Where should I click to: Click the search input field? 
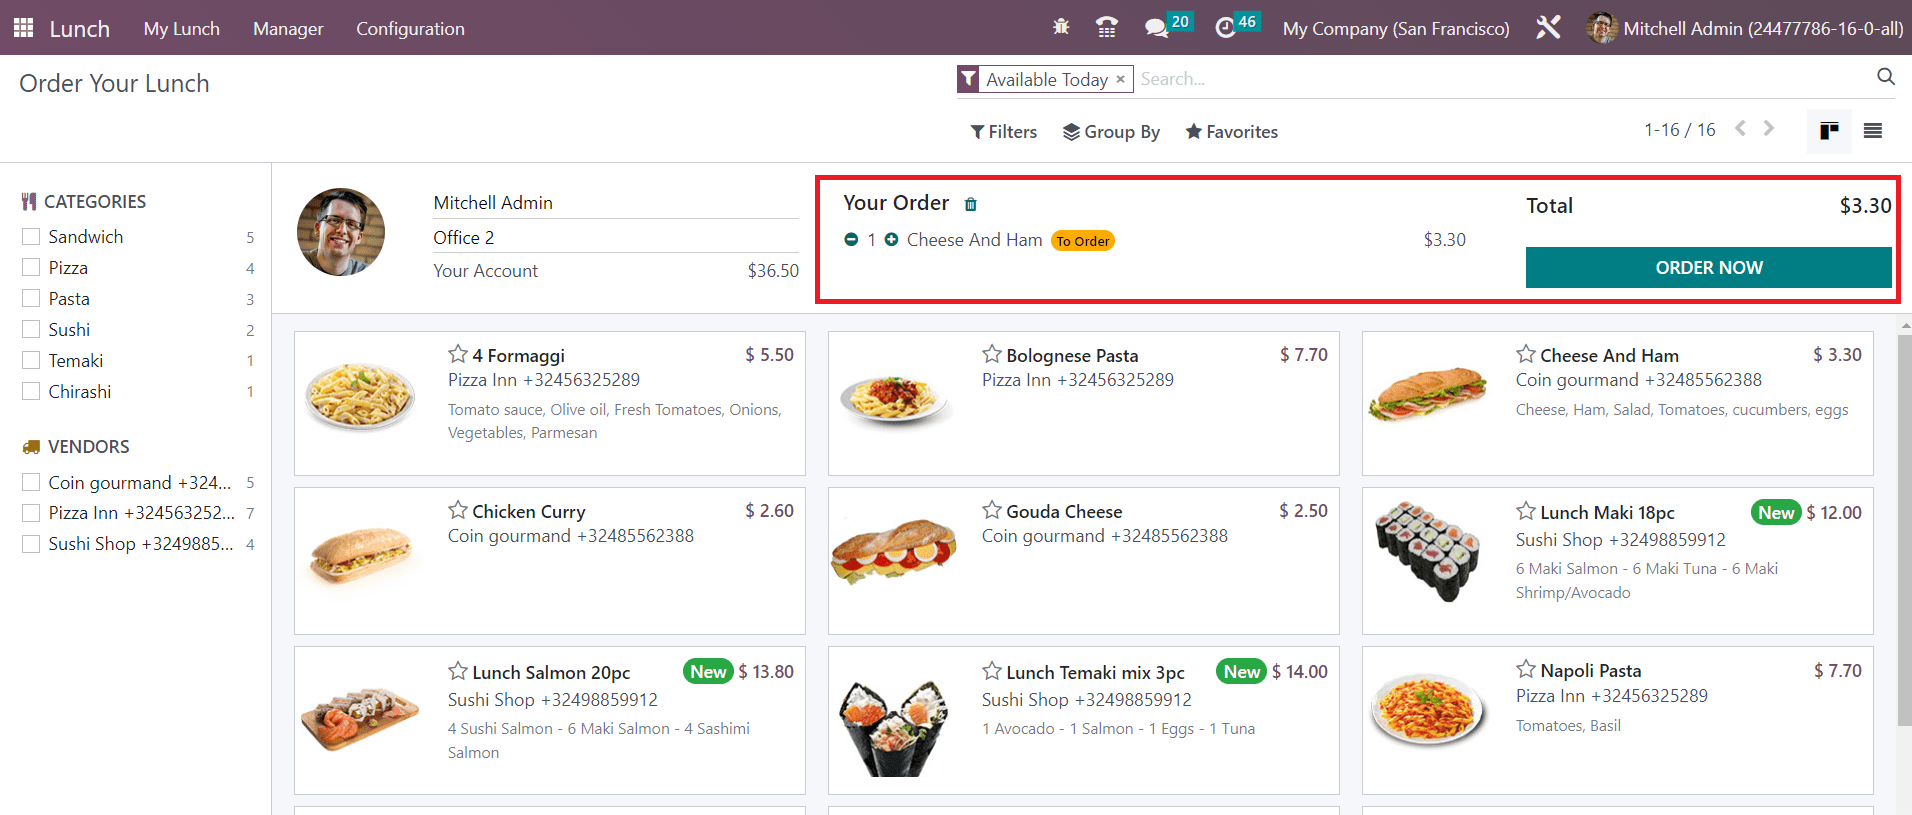(1505, 79)
